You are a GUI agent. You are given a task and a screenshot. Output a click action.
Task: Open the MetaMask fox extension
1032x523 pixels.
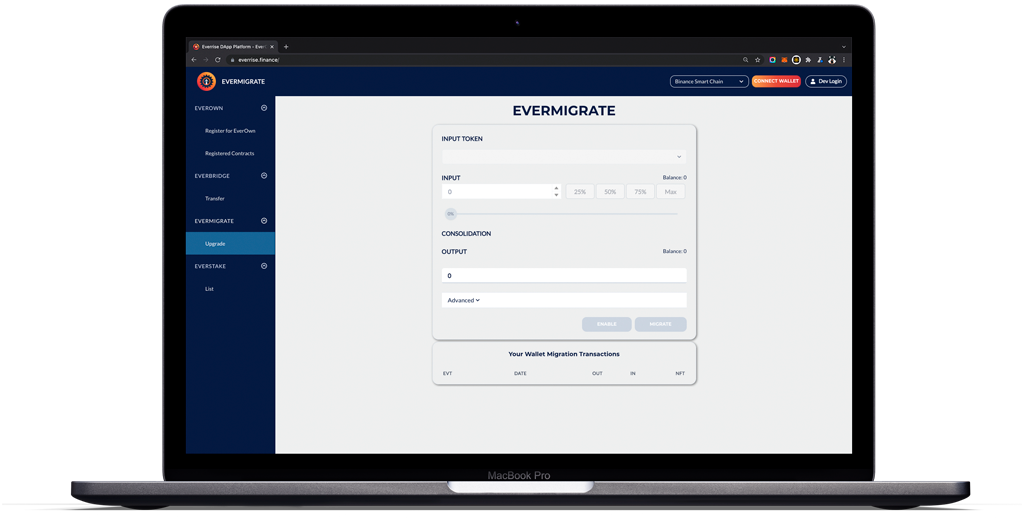(784, 60)
